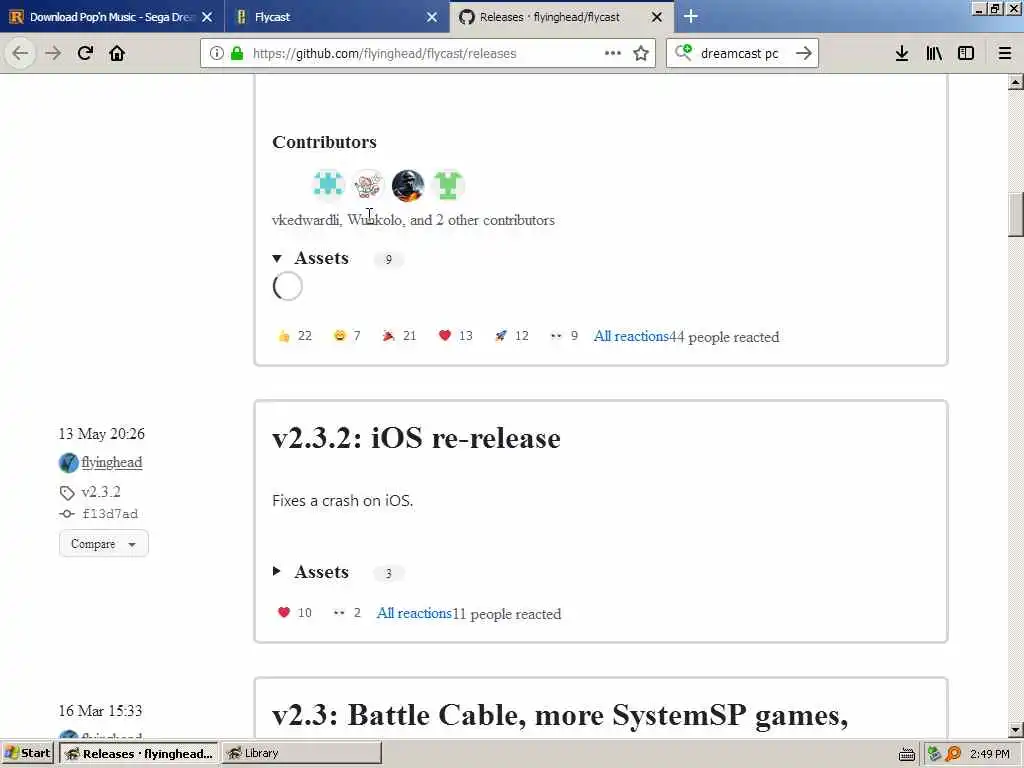Screen dimensions: 1024x768
Task: Click scrollbar down arrow
Action: (1016, 729)
